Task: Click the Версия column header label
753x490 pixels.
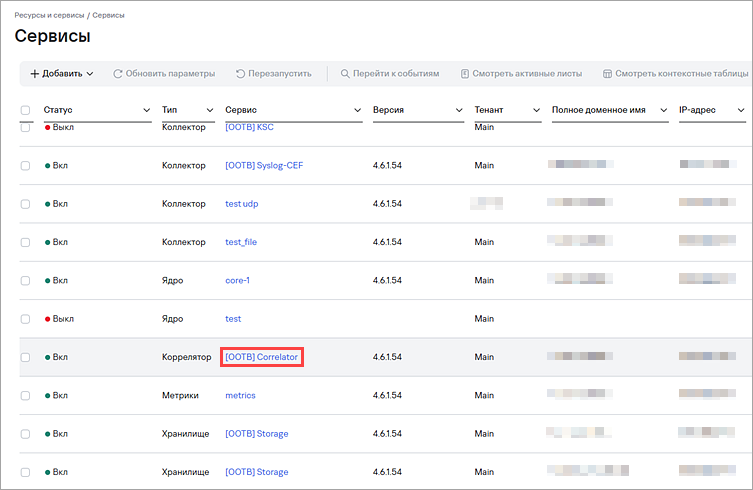Action: point(388,110)
